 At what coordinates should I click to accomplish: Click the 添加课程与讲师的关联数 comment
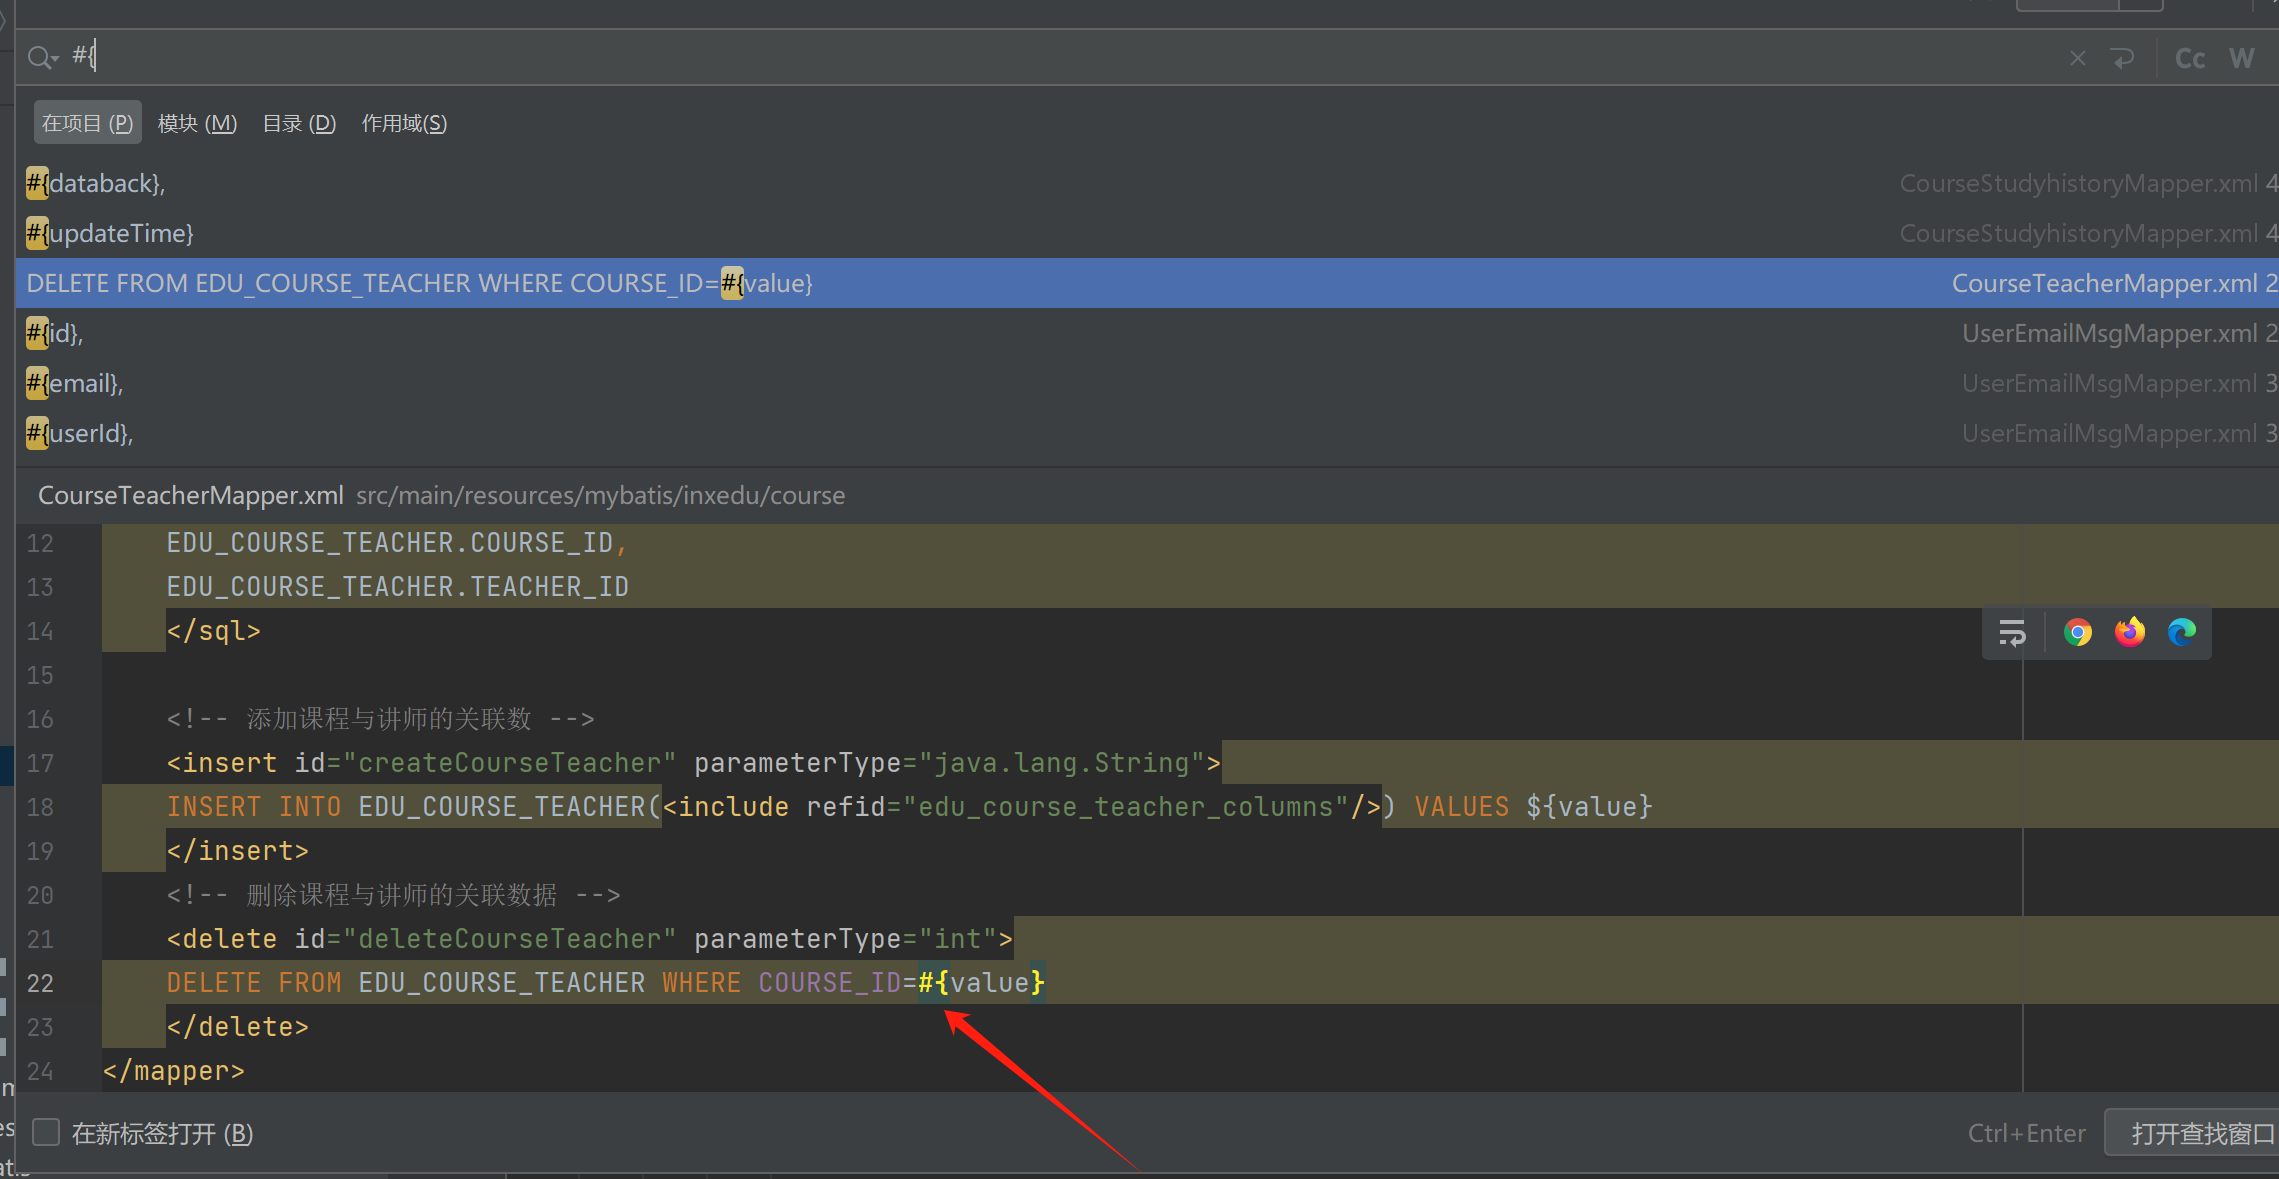coord(389,719)
